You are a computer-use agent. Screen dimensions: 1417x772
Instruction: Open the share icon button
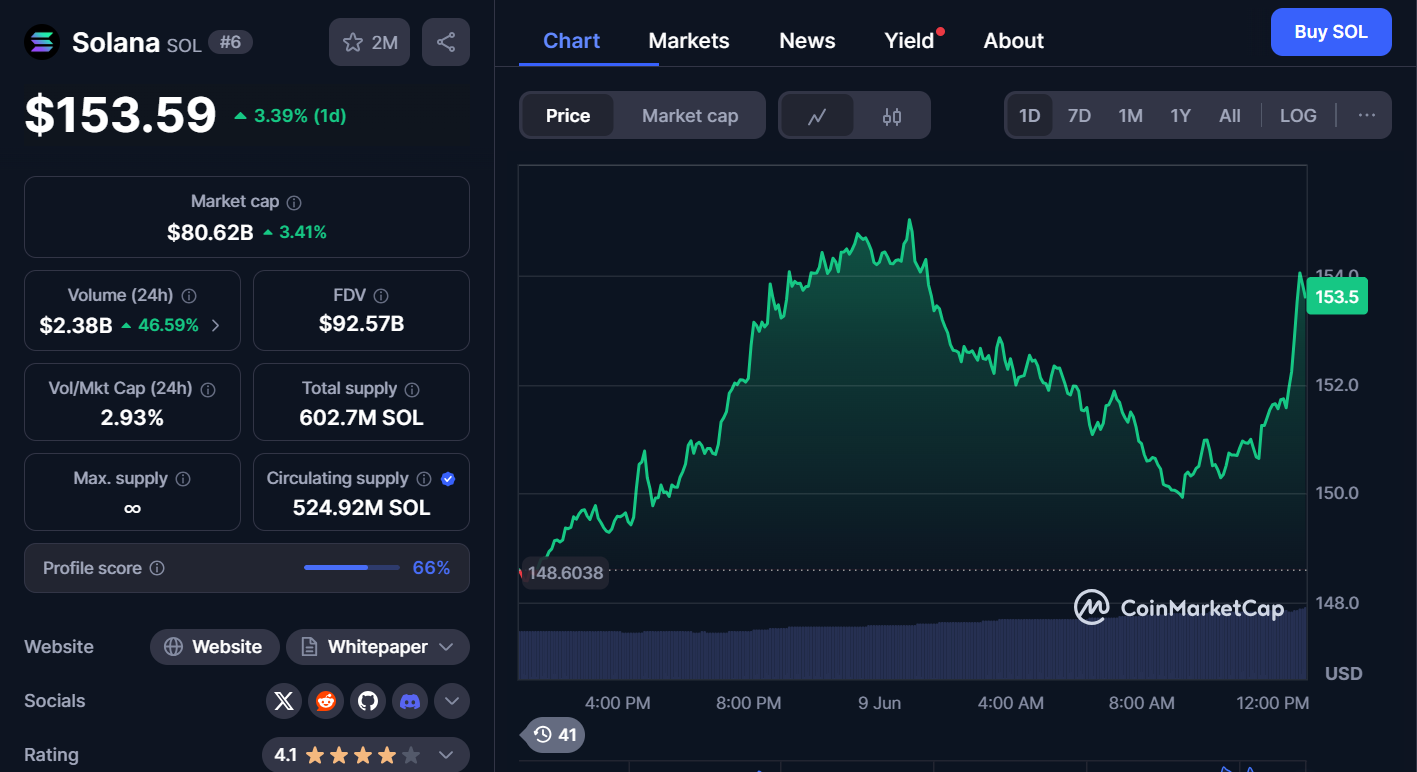[x=446, y=42]
